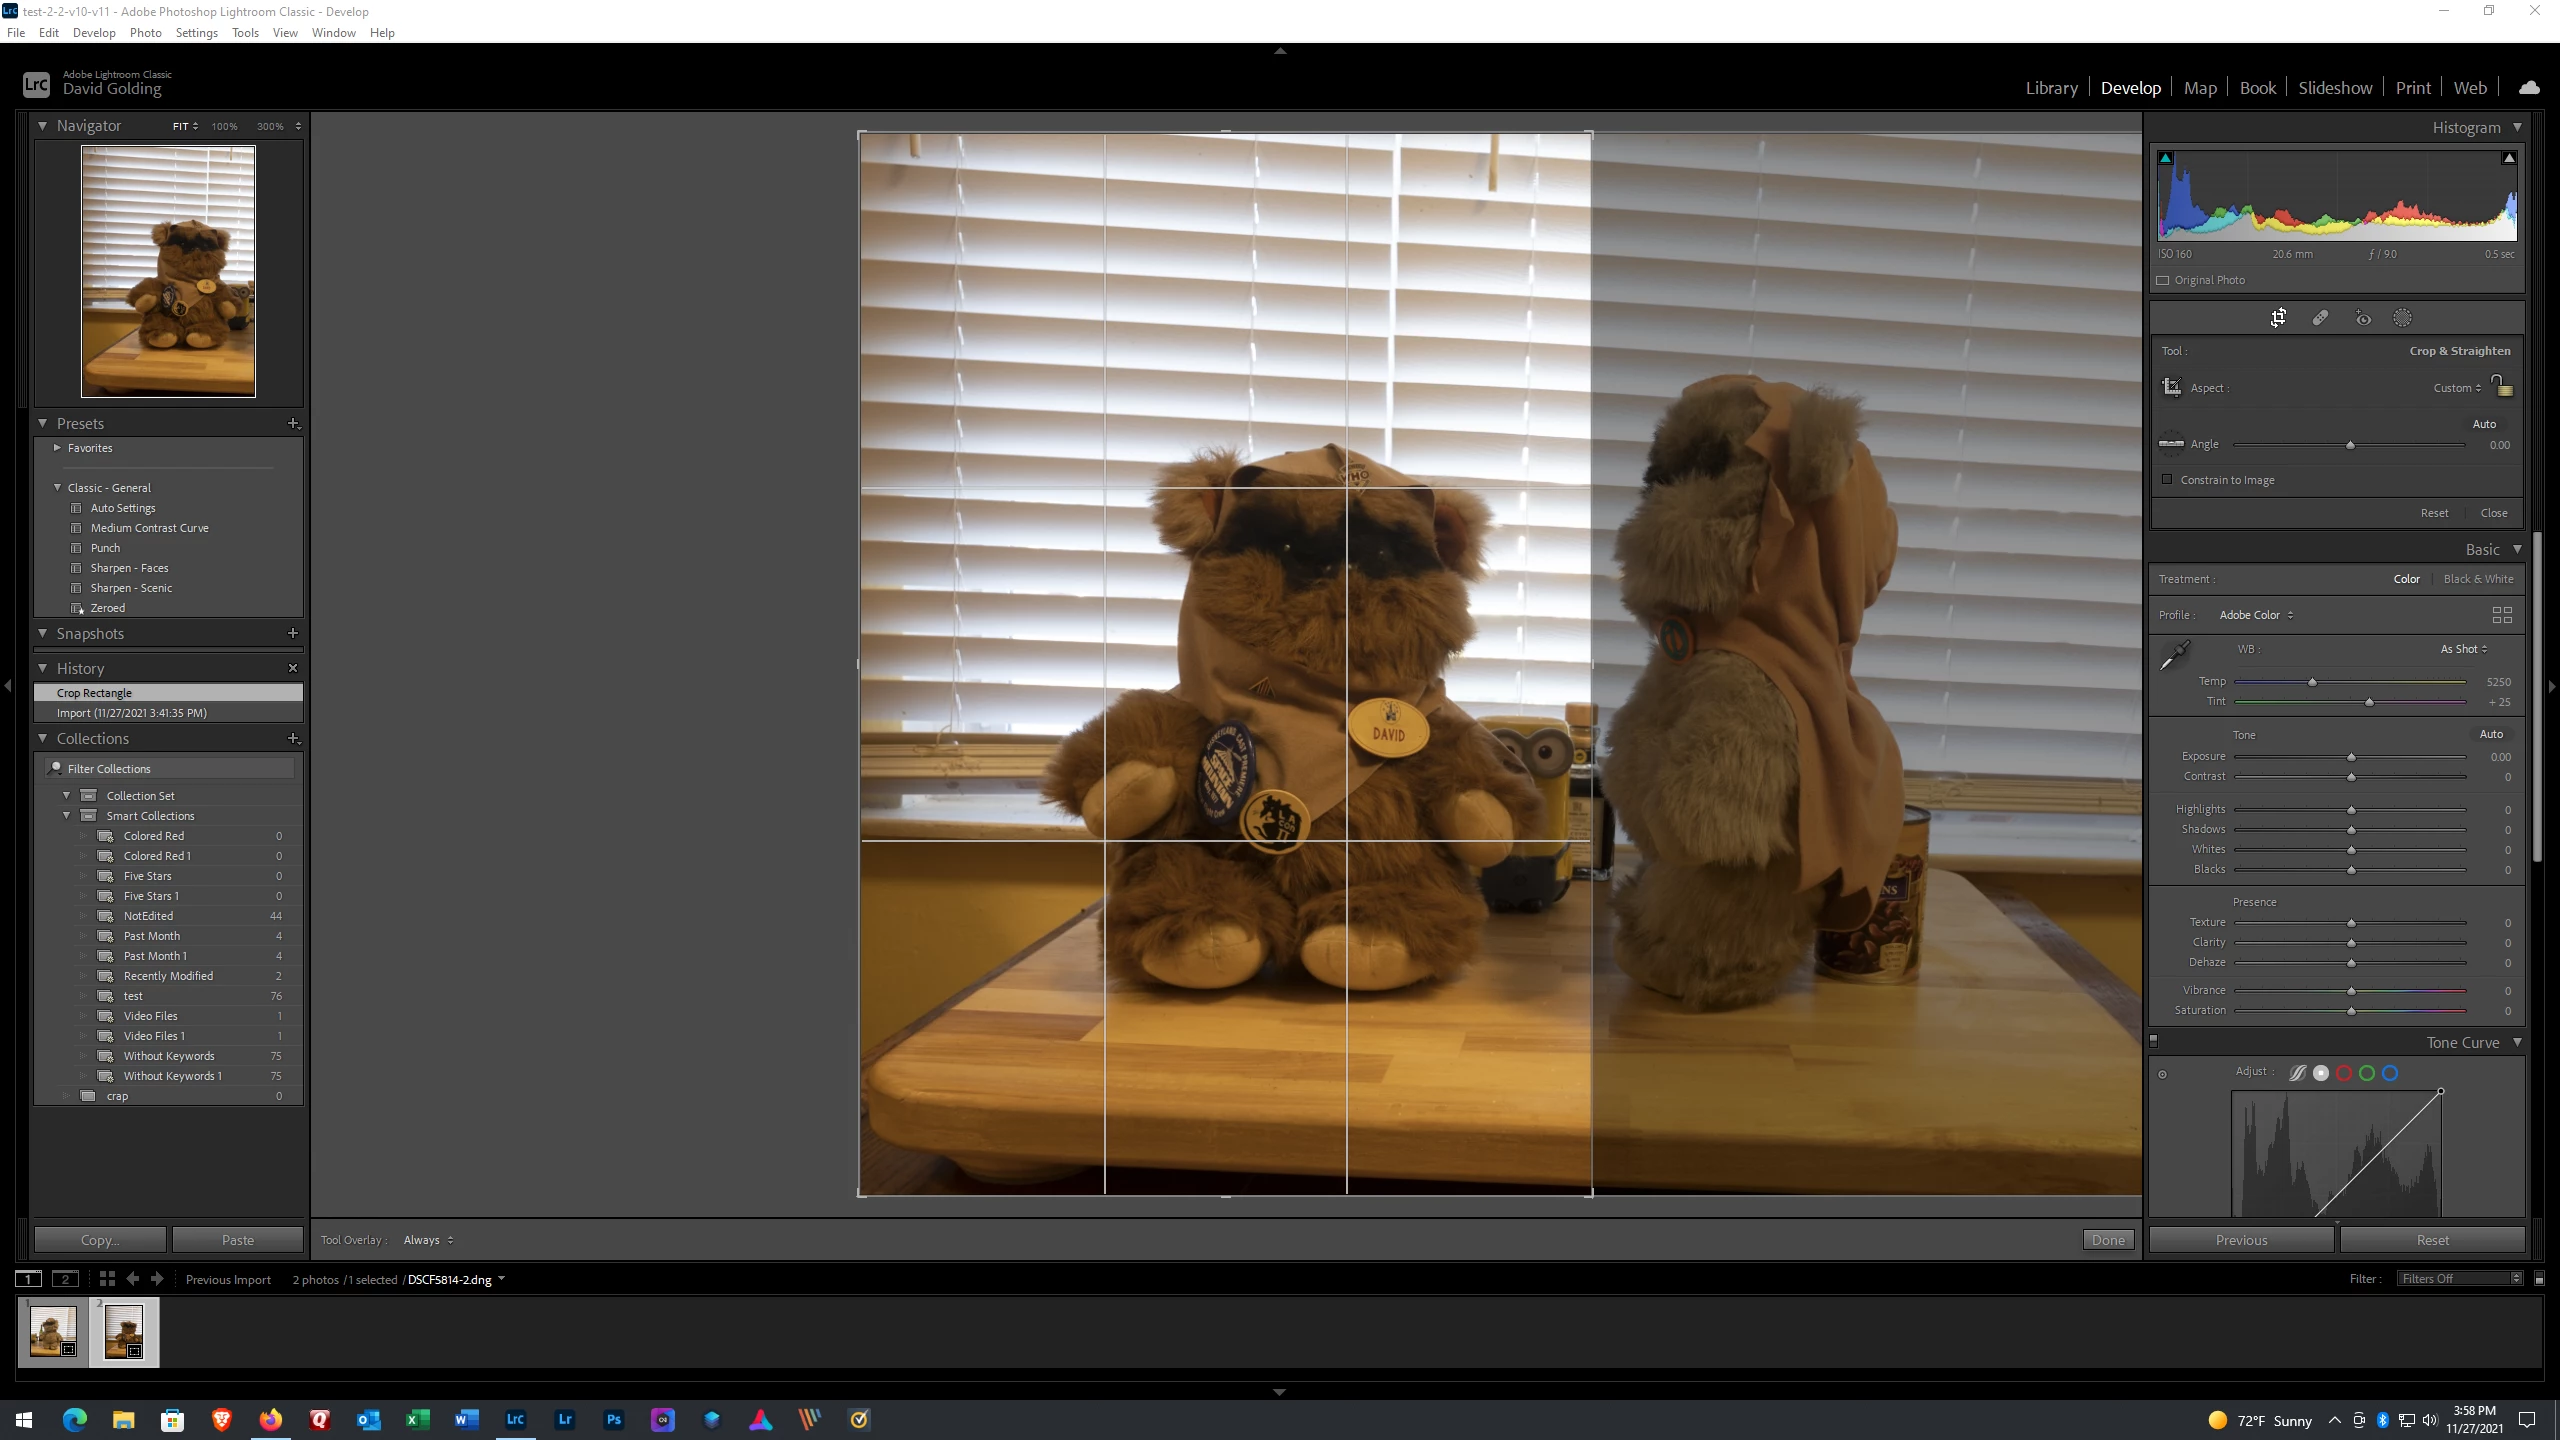Click the Previous button
The height and width of the screenshot is (1440, 2560).
click(2241, 1240)
